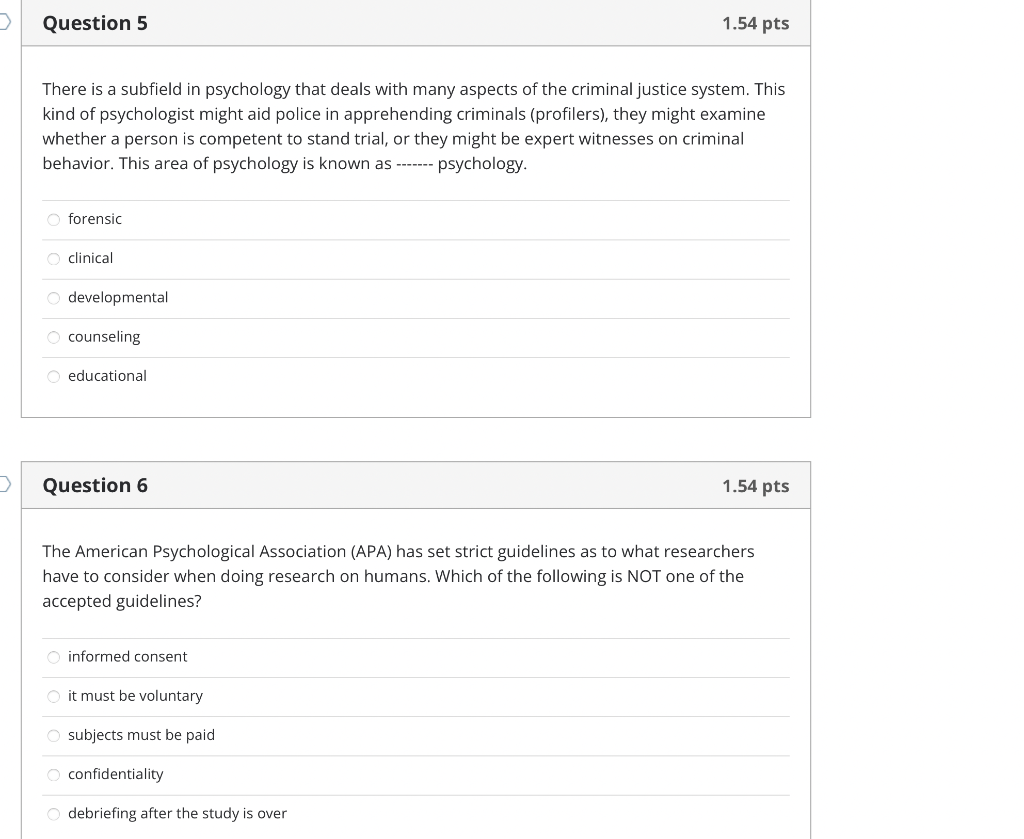Click the 1.54 pts label on Question 5
The image size is (1024, 839).
757,22
